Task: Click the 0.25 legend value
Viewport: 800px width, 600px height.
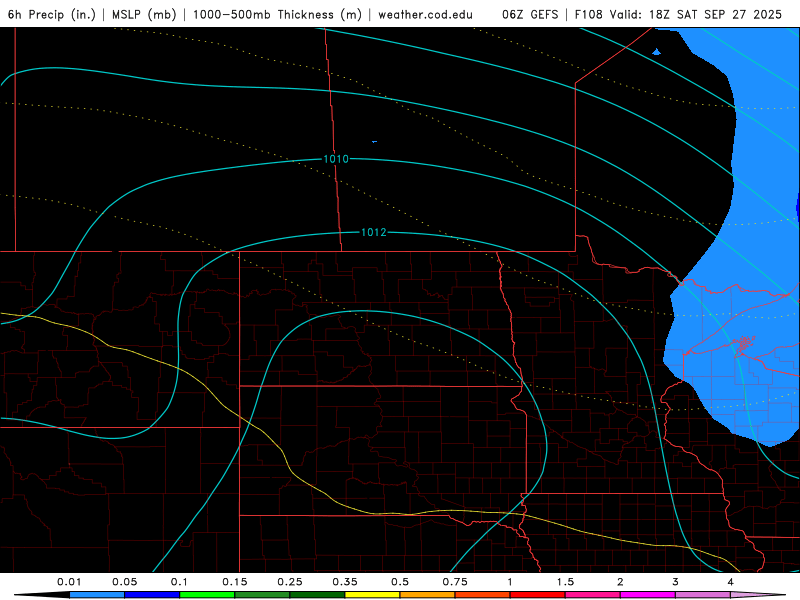Action: (290, 582)
